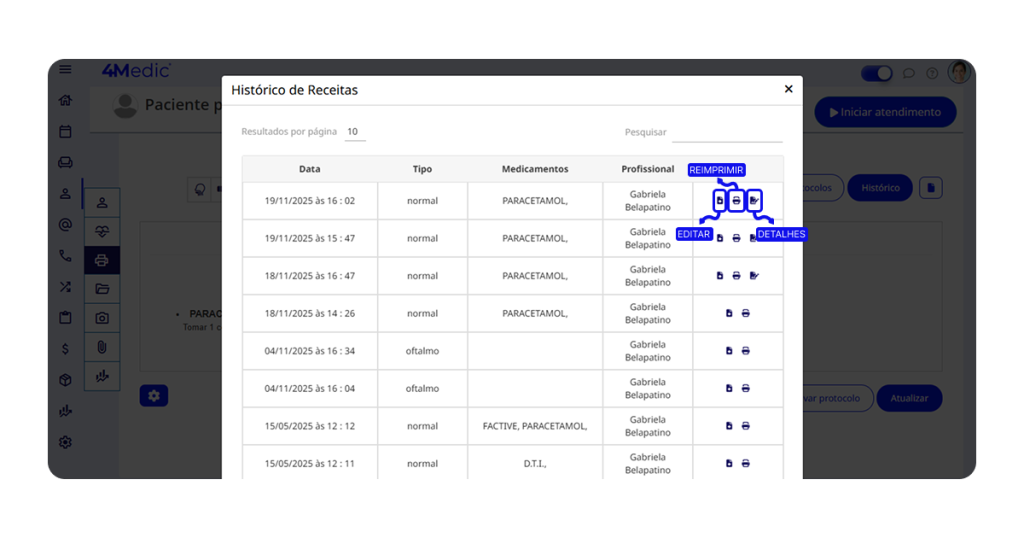Click edit icon for 04/11/2025 16:34 oftalmo row
The width and height of the screenshot is (1024, 538).
pyautogui.click(x=729, y=351)
